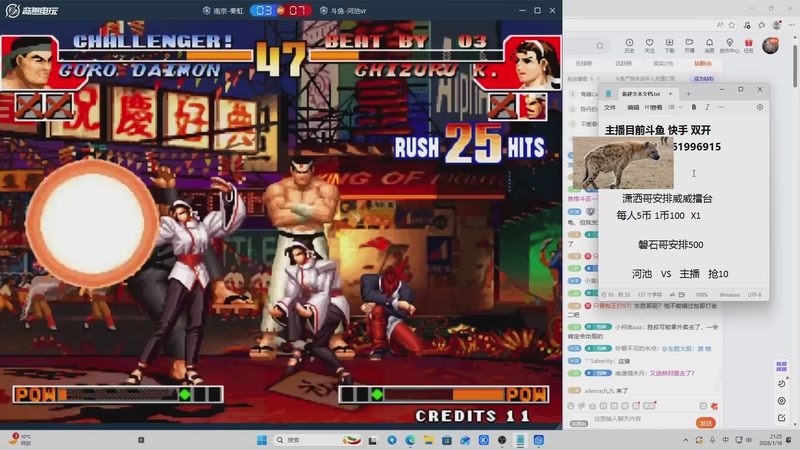Click the megaphone icon in chat toolbar
Image resolution: width=800 pixels, height=450 pixels.
pos(582,406)
